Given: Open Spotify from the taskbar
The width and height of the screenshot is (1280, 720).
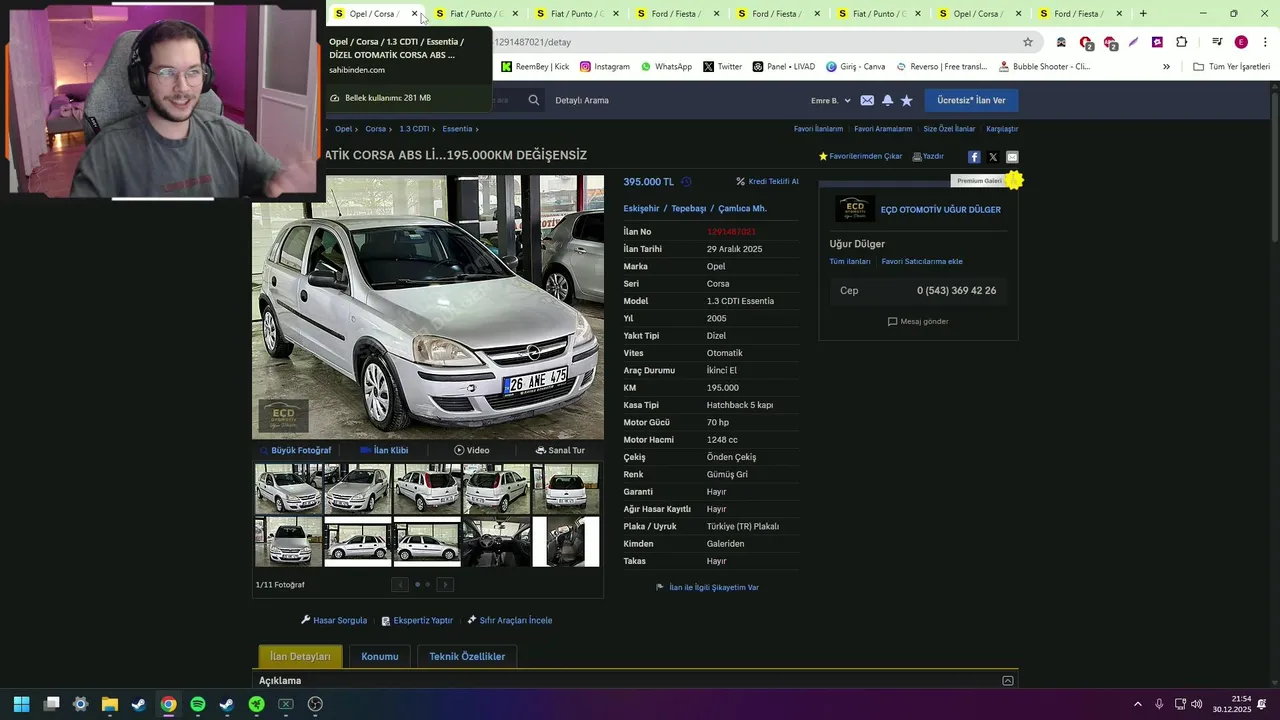Looking at the screenshot, I should (x=198, y=704).
